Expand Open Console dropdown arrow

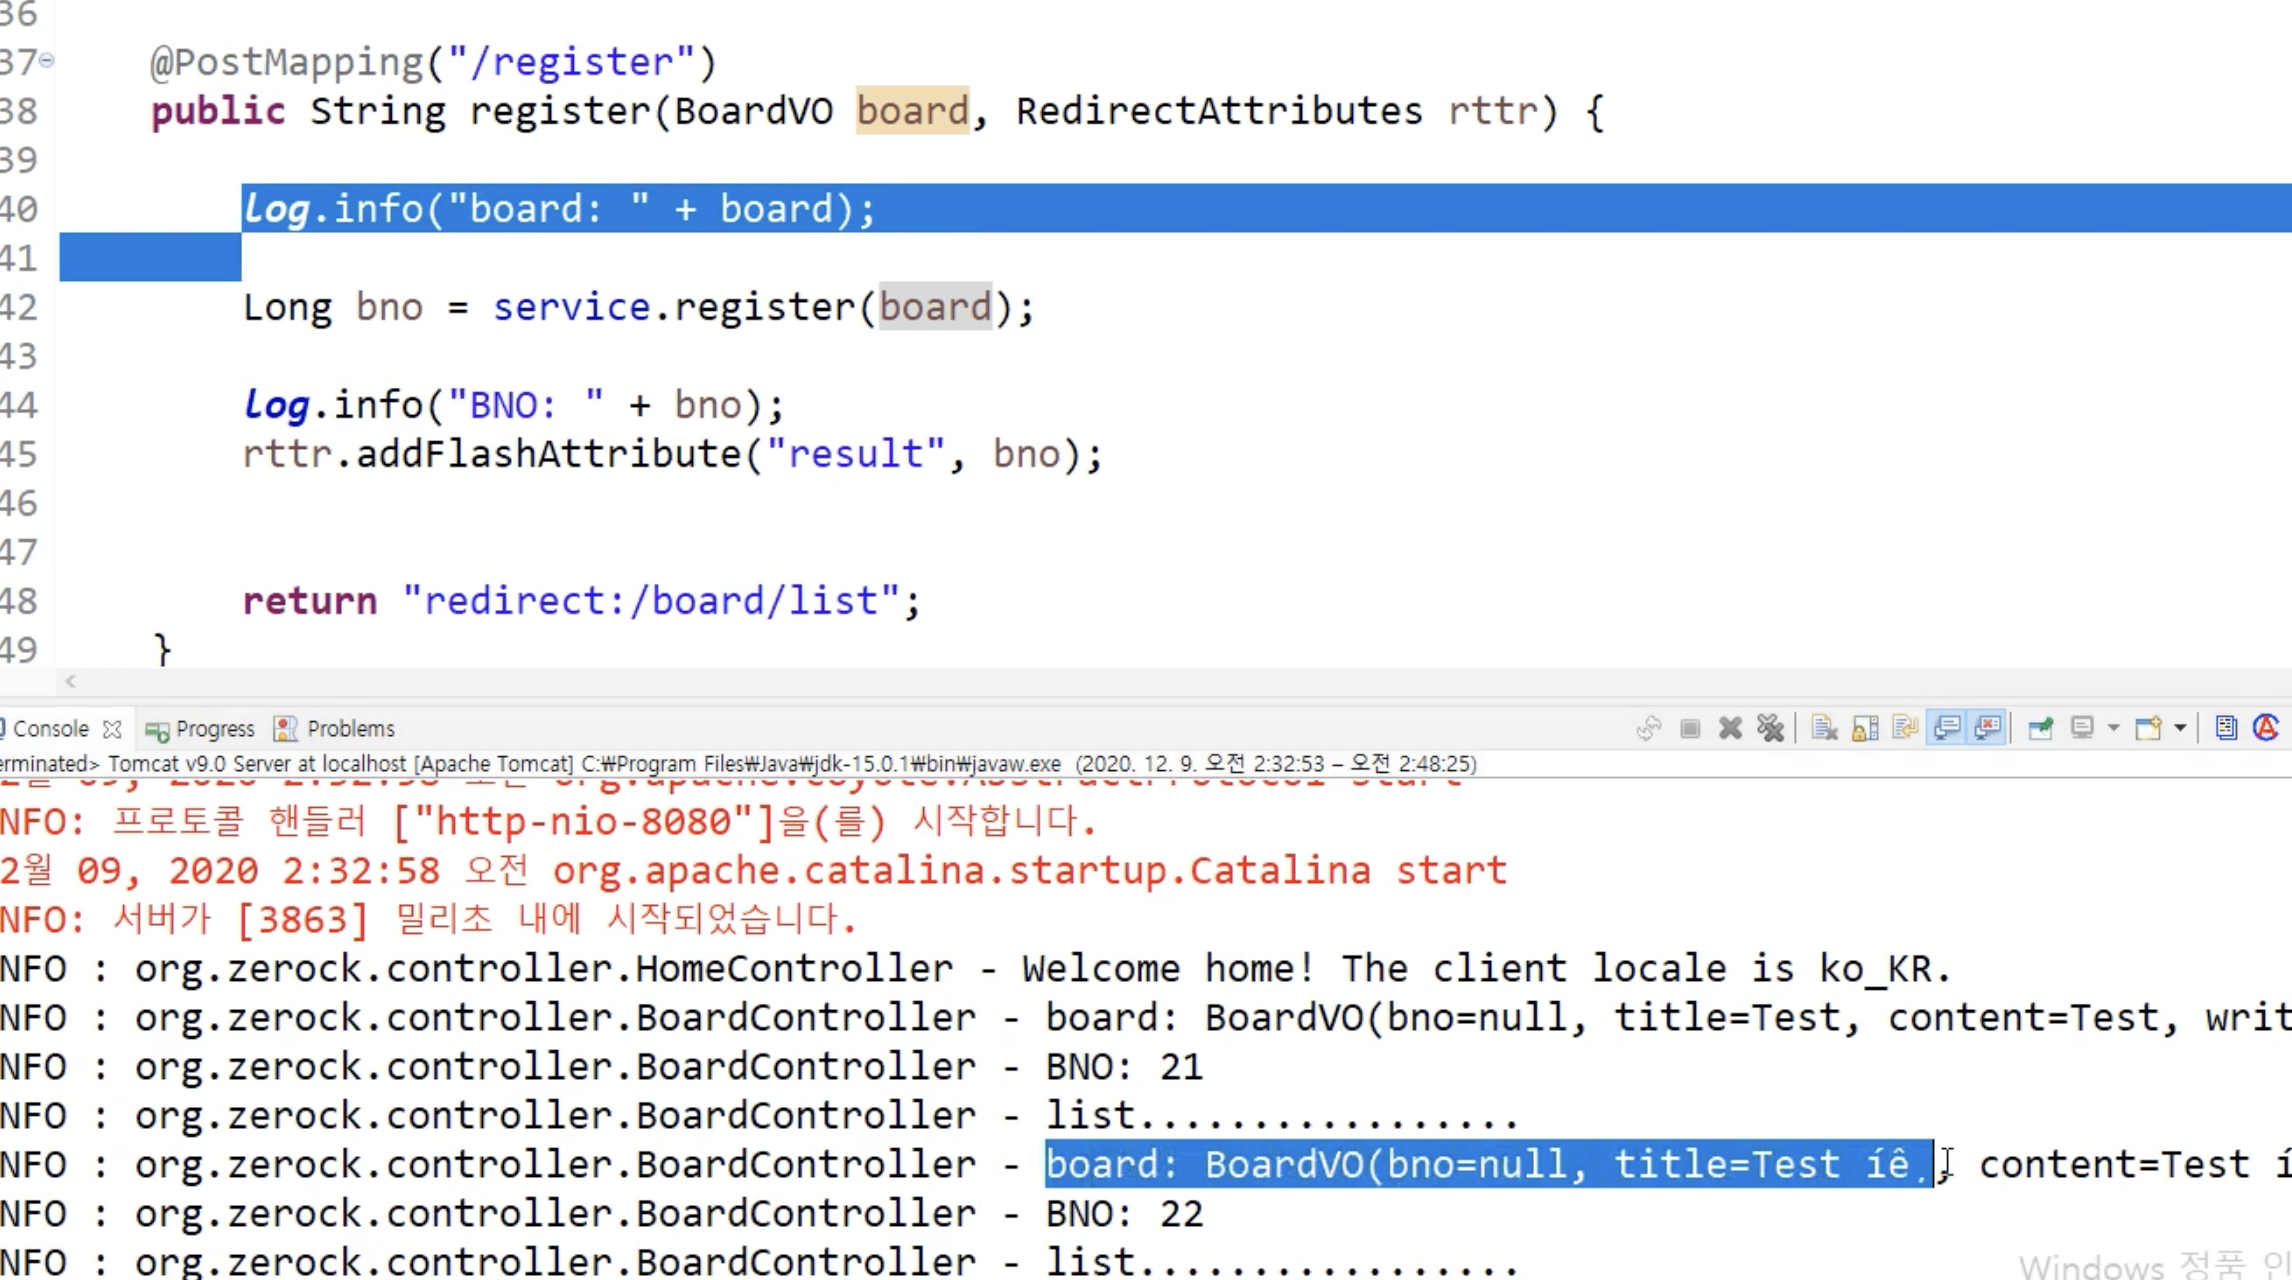tap(2180, 728)
